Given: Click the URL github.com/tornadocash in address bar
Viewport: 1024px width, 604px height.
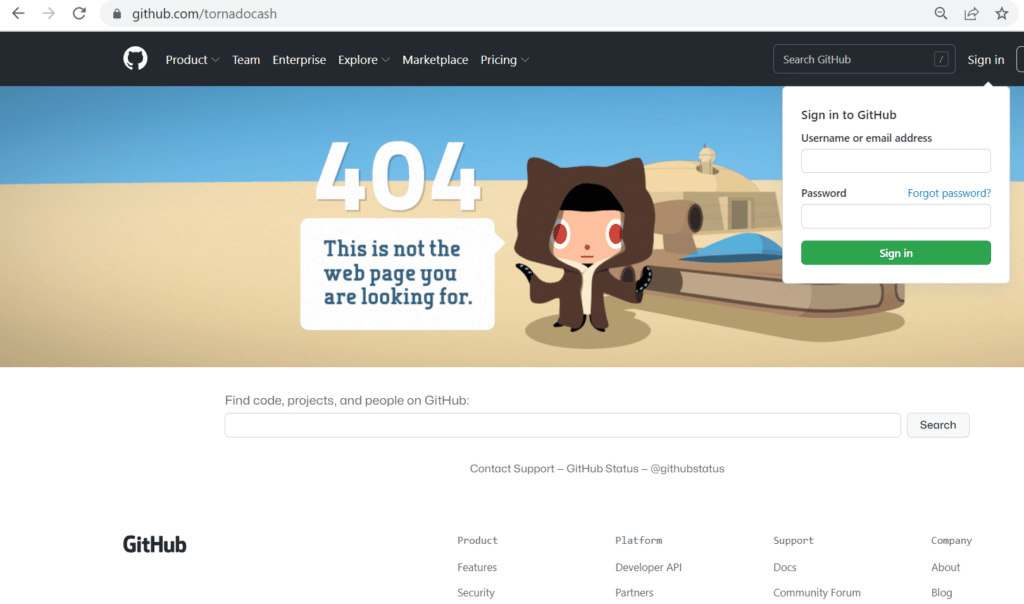Looking at the screenshot, I should coord(204,14).
